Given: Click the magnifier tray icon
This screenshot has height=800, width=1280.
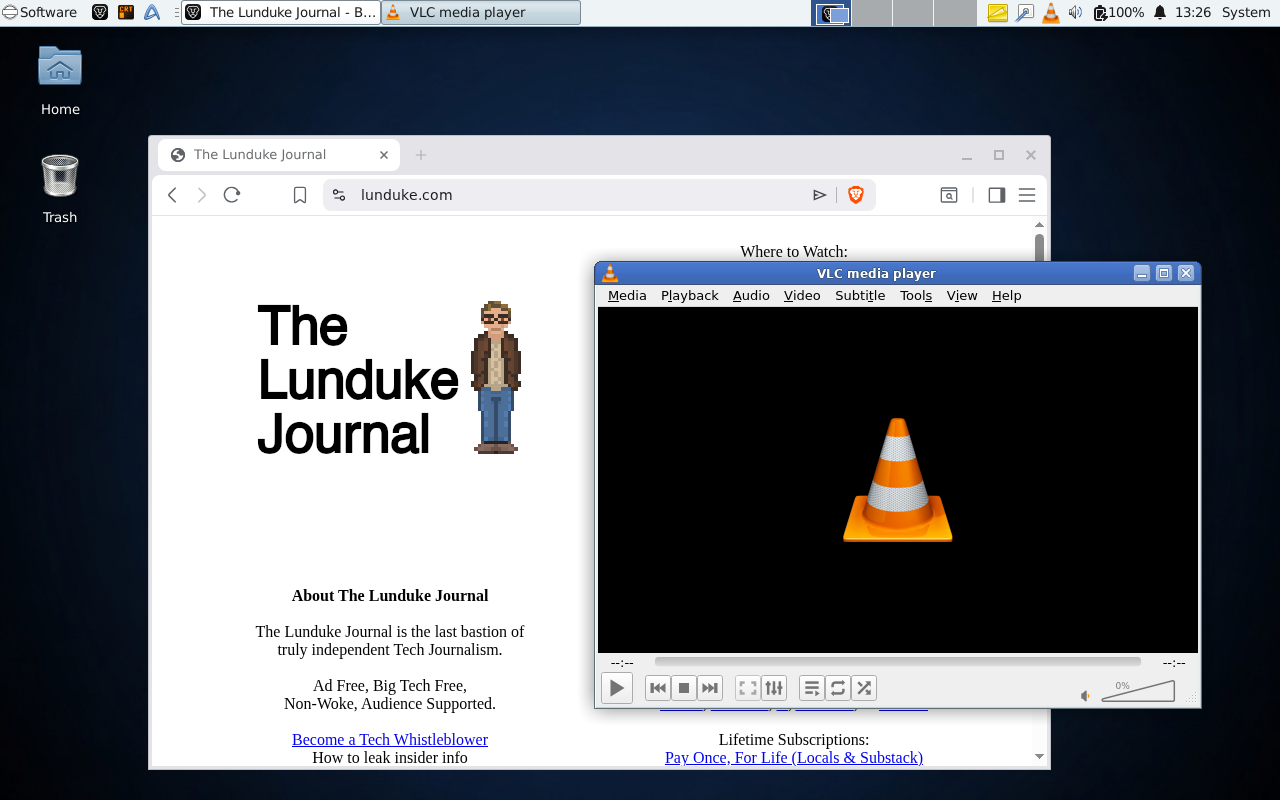Looking at the screenshot, I should tap(1024, 13).
